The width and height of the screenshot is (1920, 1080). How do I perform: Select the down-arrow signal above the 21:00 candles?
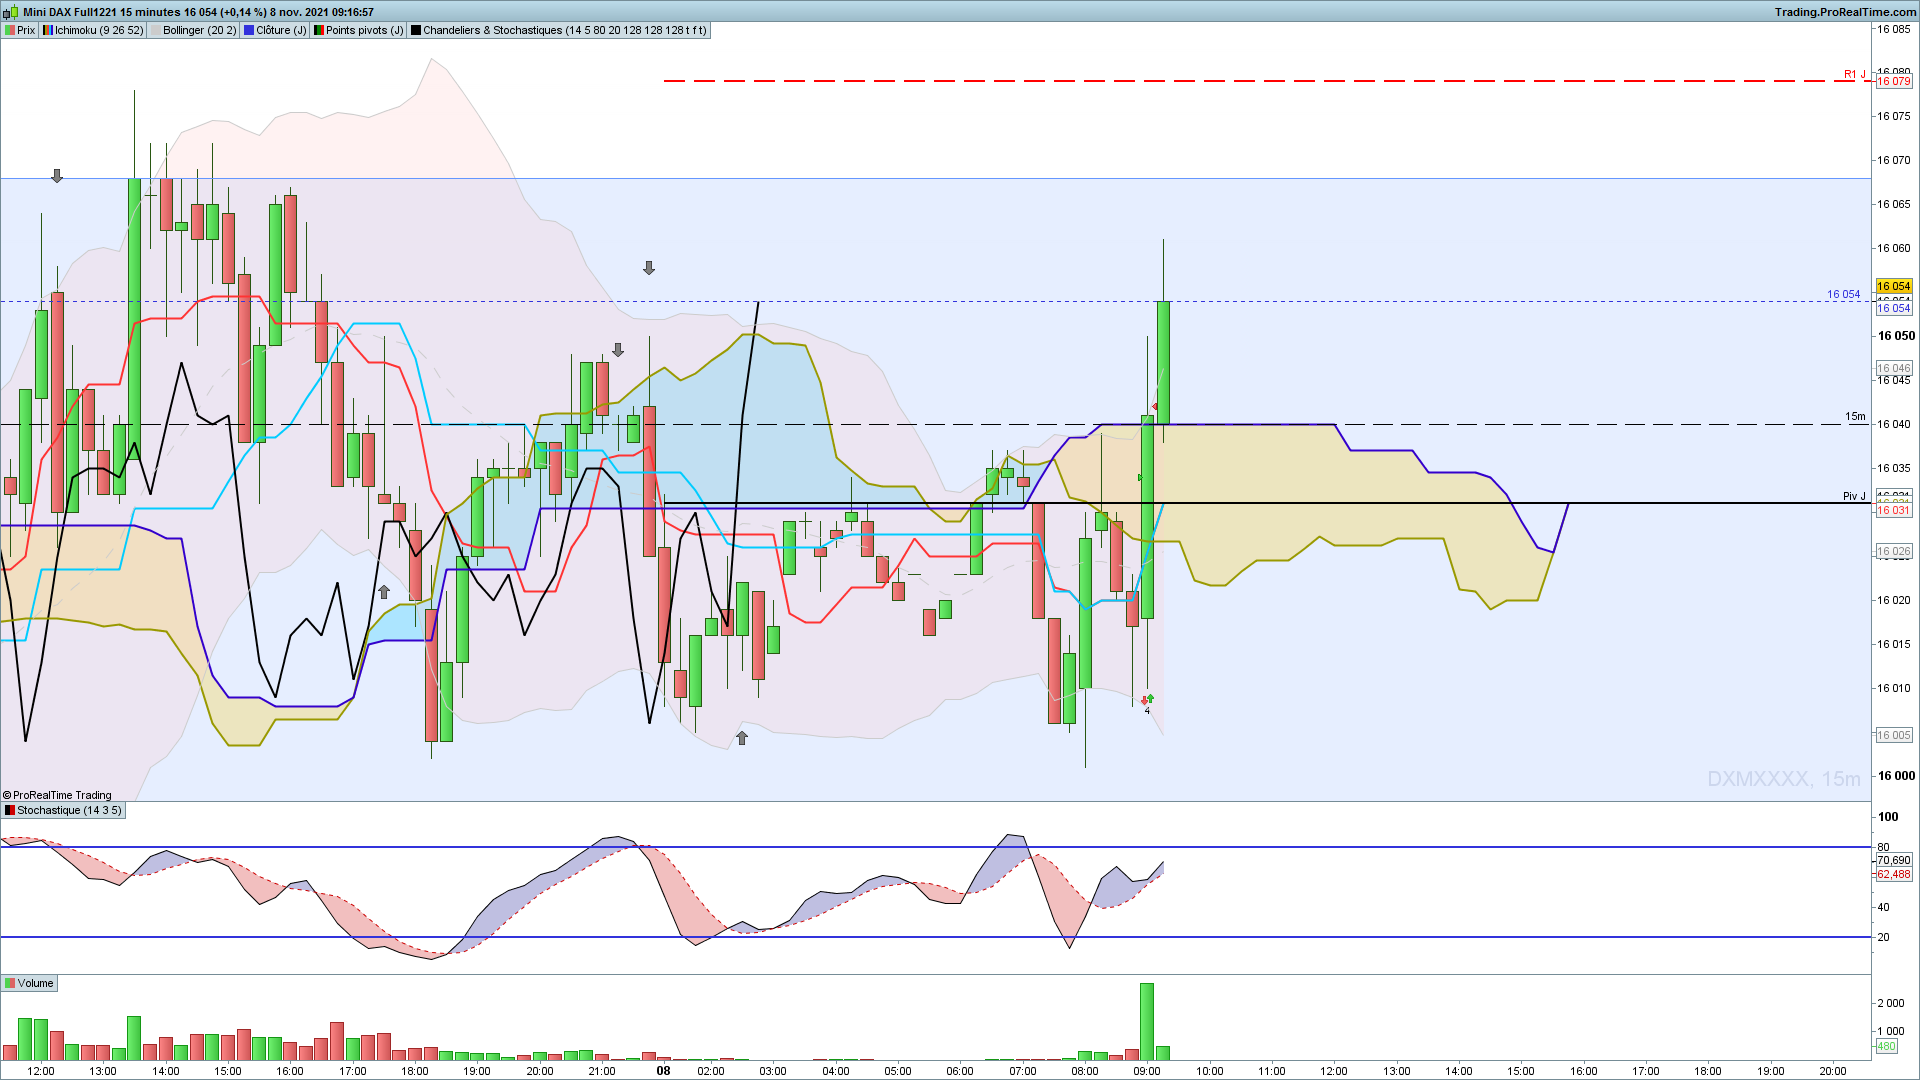tap(618, 350)
